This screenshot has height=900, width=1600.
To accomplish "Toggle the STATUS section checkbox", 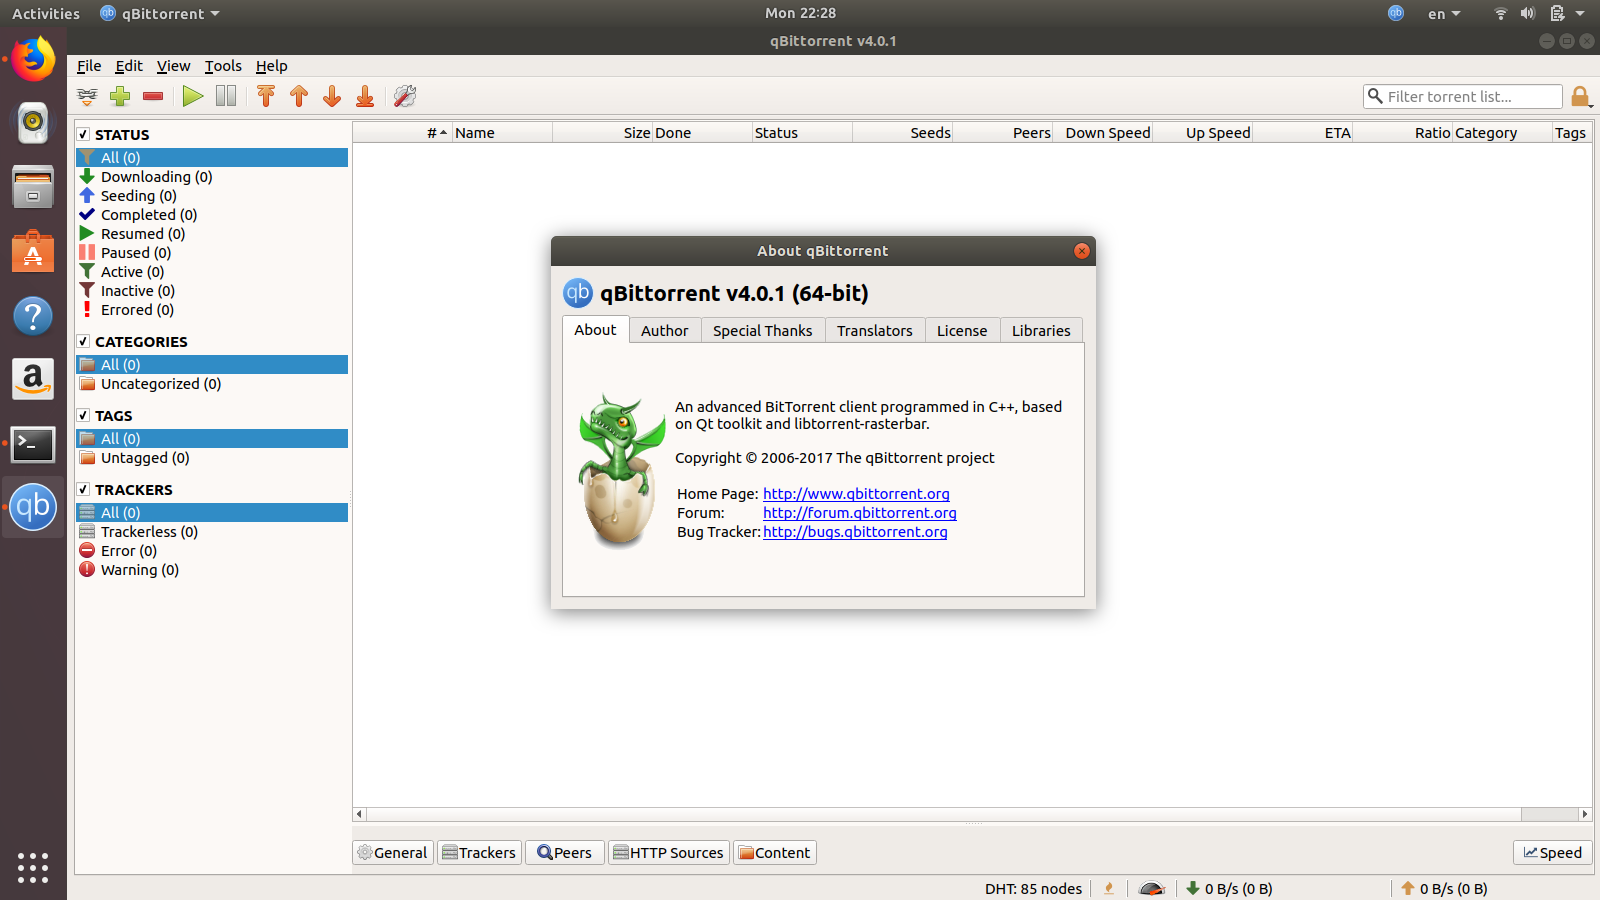I will [x=84, y=134].
